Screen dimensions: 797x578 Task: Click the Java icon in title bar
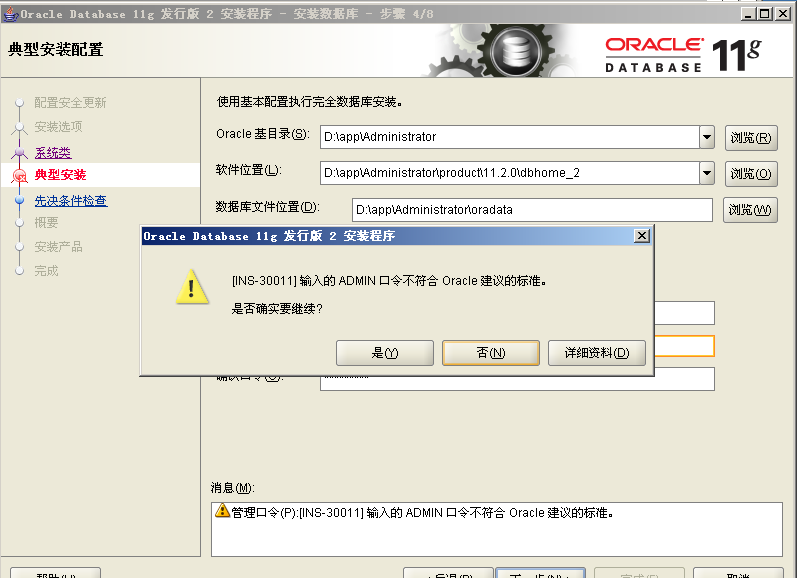(x=10, y=13)
